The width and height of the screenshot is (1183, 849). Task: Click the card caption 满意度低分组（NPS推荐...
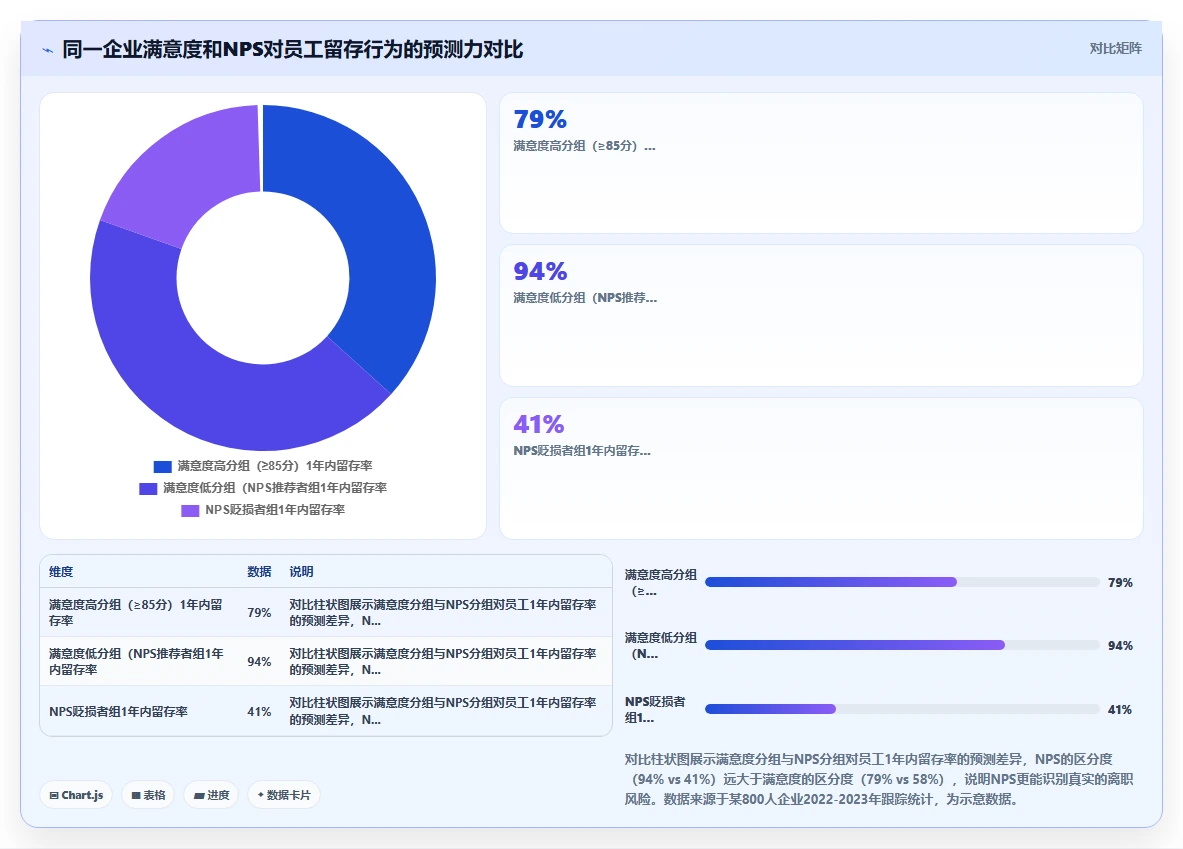click(x=585, y=297)
